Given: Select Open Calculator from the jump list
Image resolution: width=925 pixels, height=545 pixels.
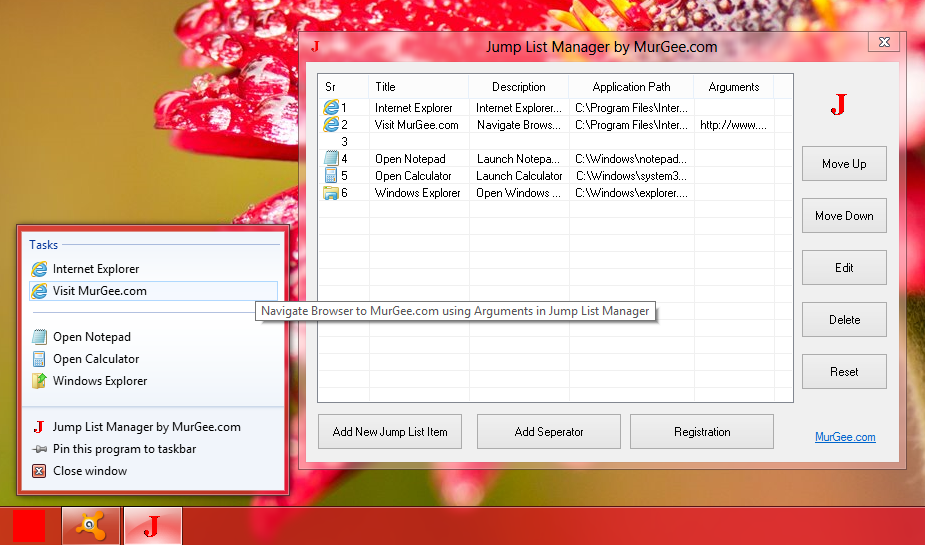Looking at the screenshot, I should coord(153,359).
